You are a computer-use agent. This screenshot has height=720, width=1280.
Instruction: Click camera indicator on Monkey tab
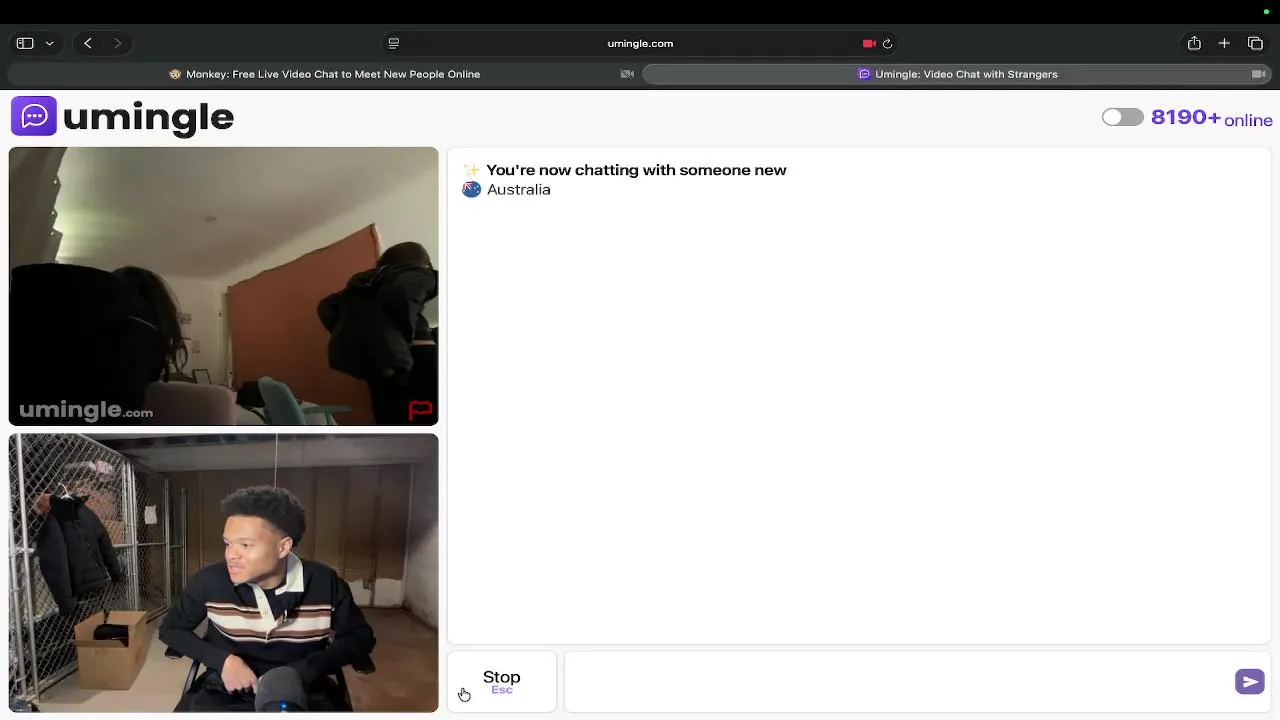(x=627, y=74)
